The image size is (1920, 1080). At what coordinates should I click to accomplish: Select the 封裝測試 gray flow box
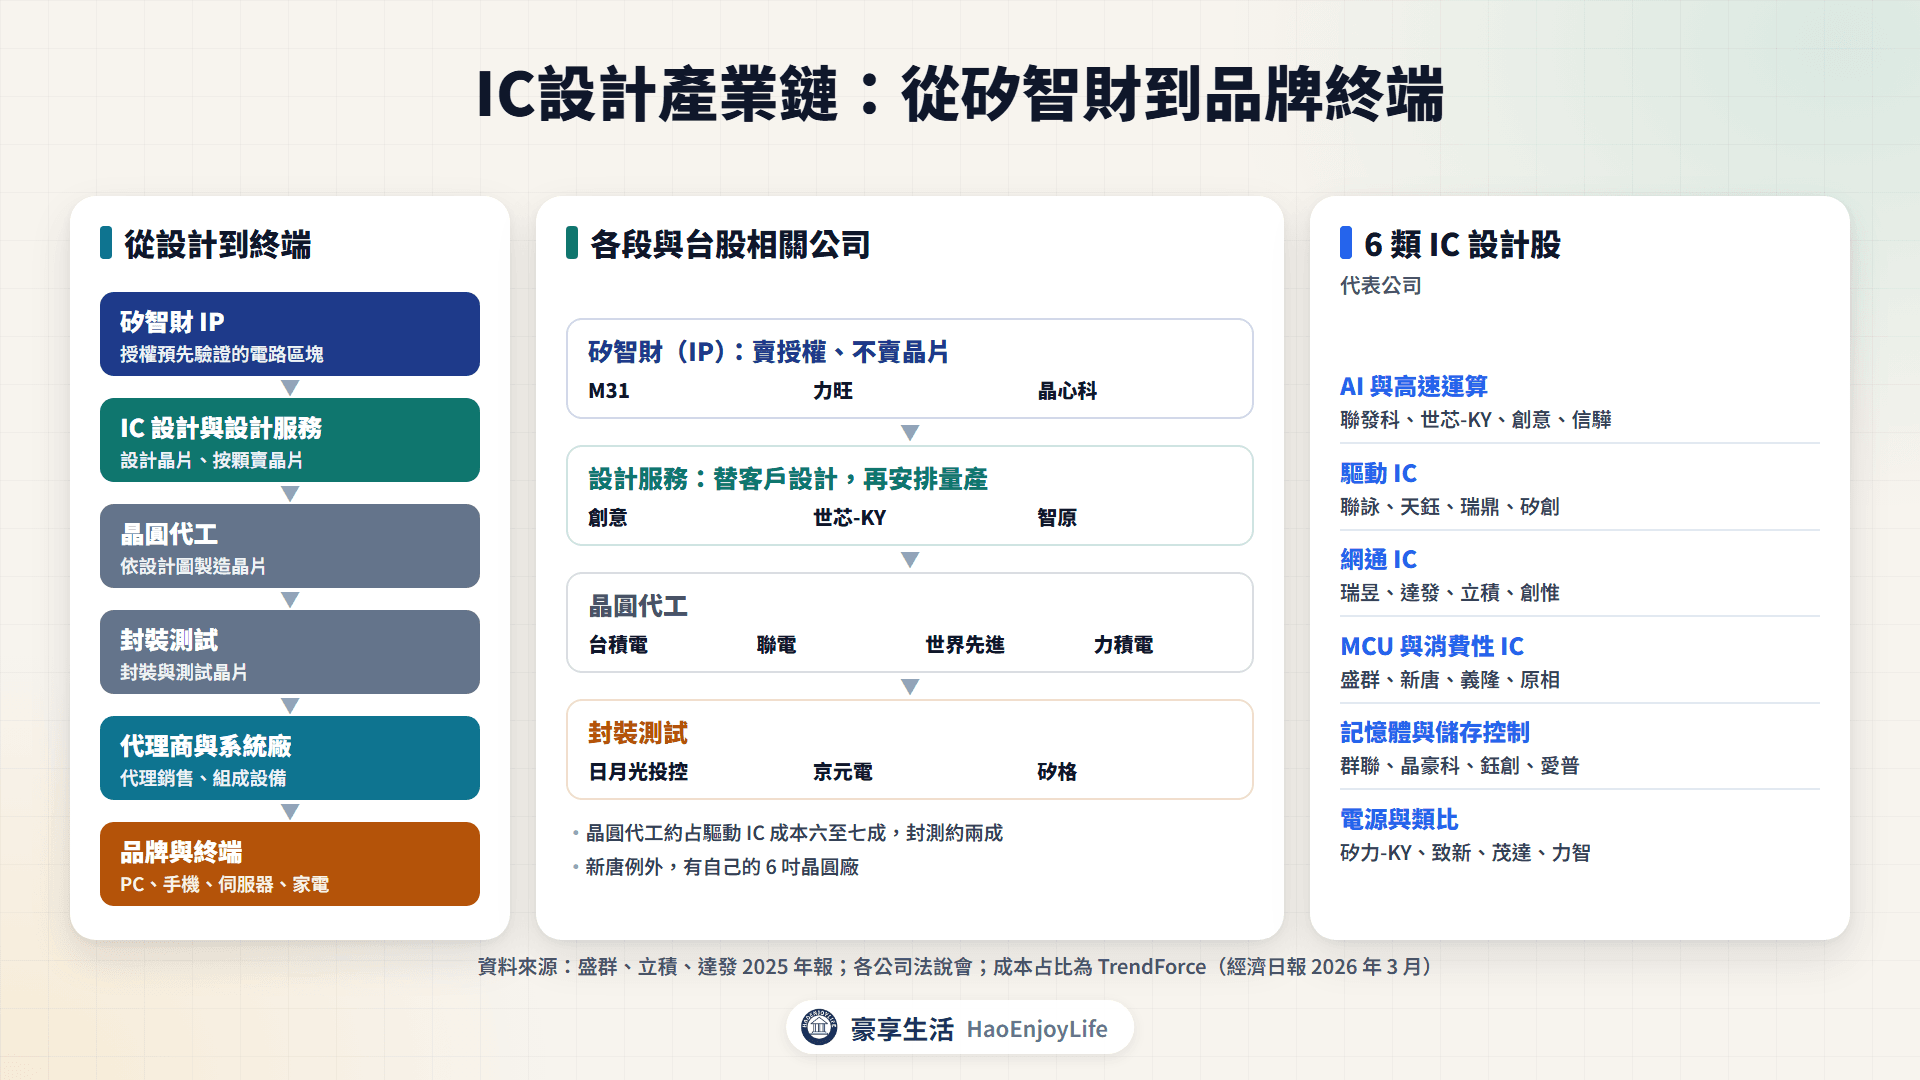pyautogui.click(x=290, y=652)
